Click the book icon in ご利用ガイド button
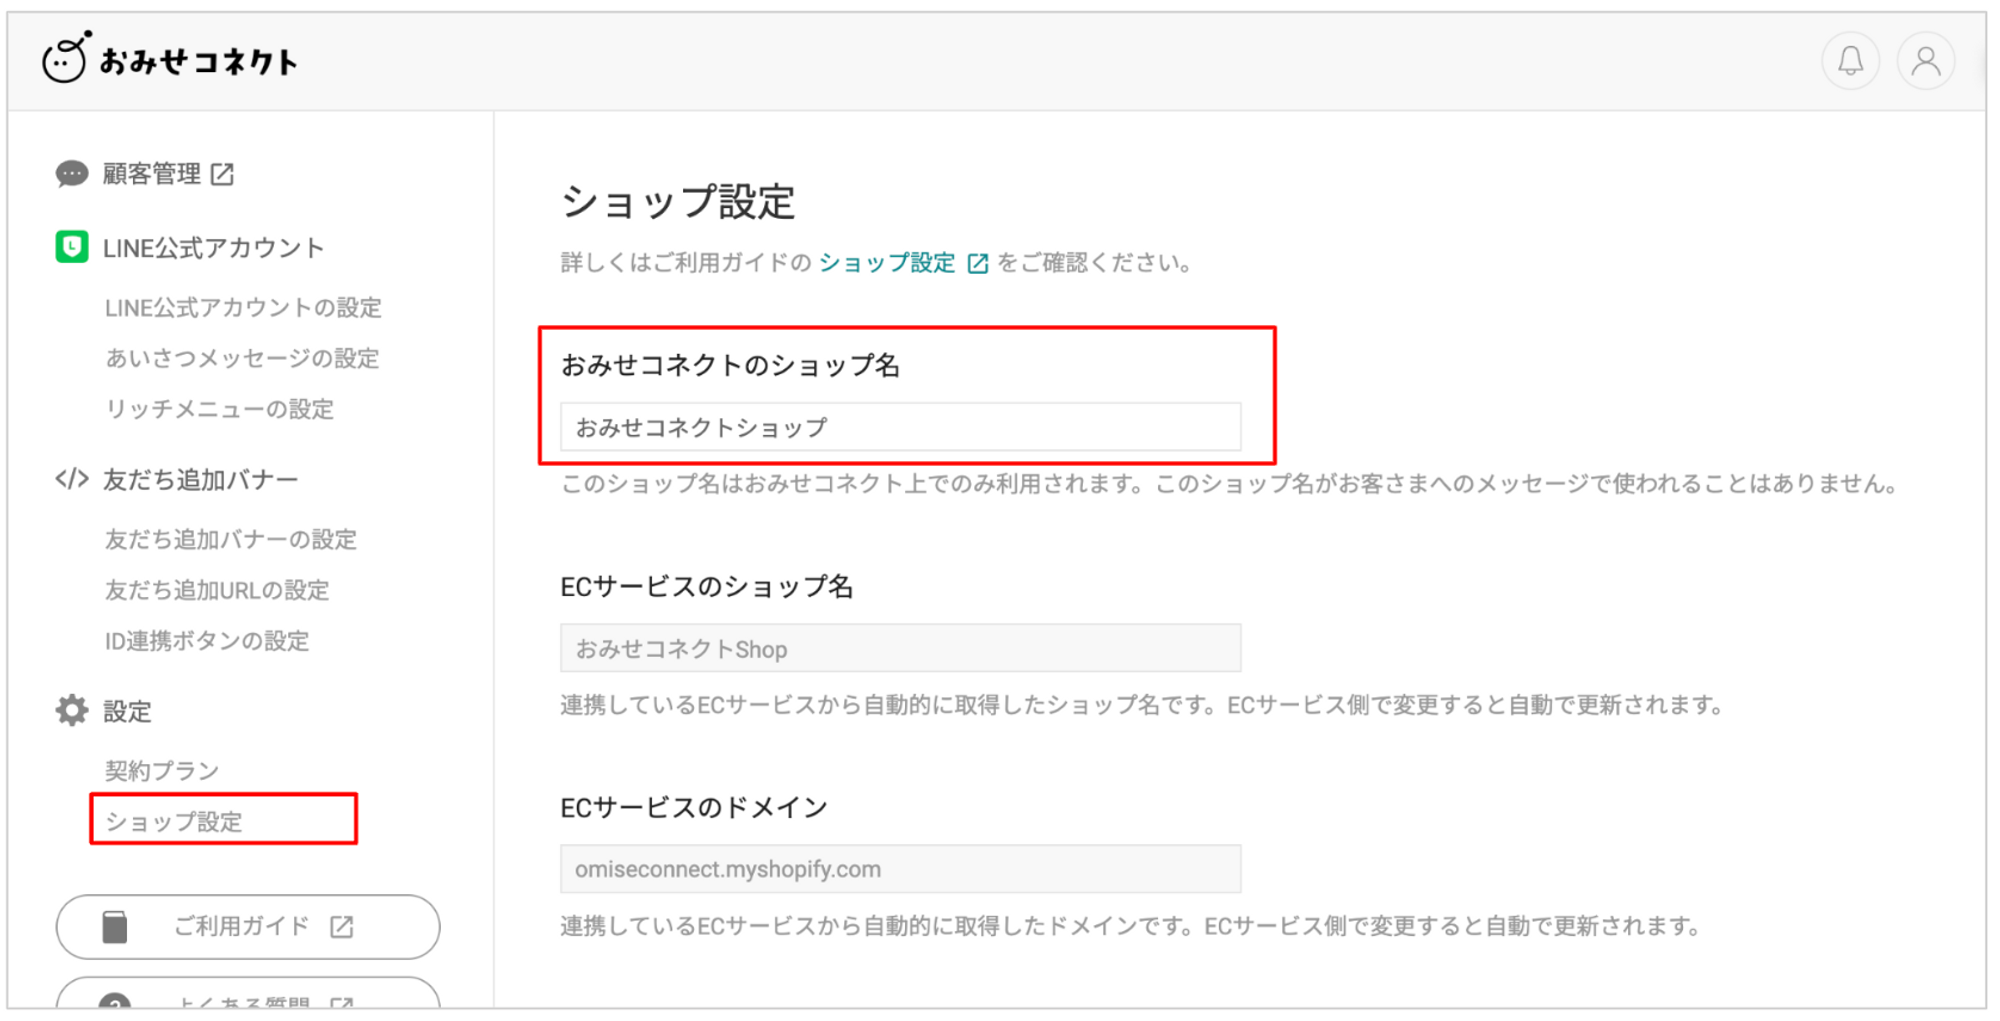Screen dimensions: 2000x1021 pyautogui.click(x=115, y=927)
